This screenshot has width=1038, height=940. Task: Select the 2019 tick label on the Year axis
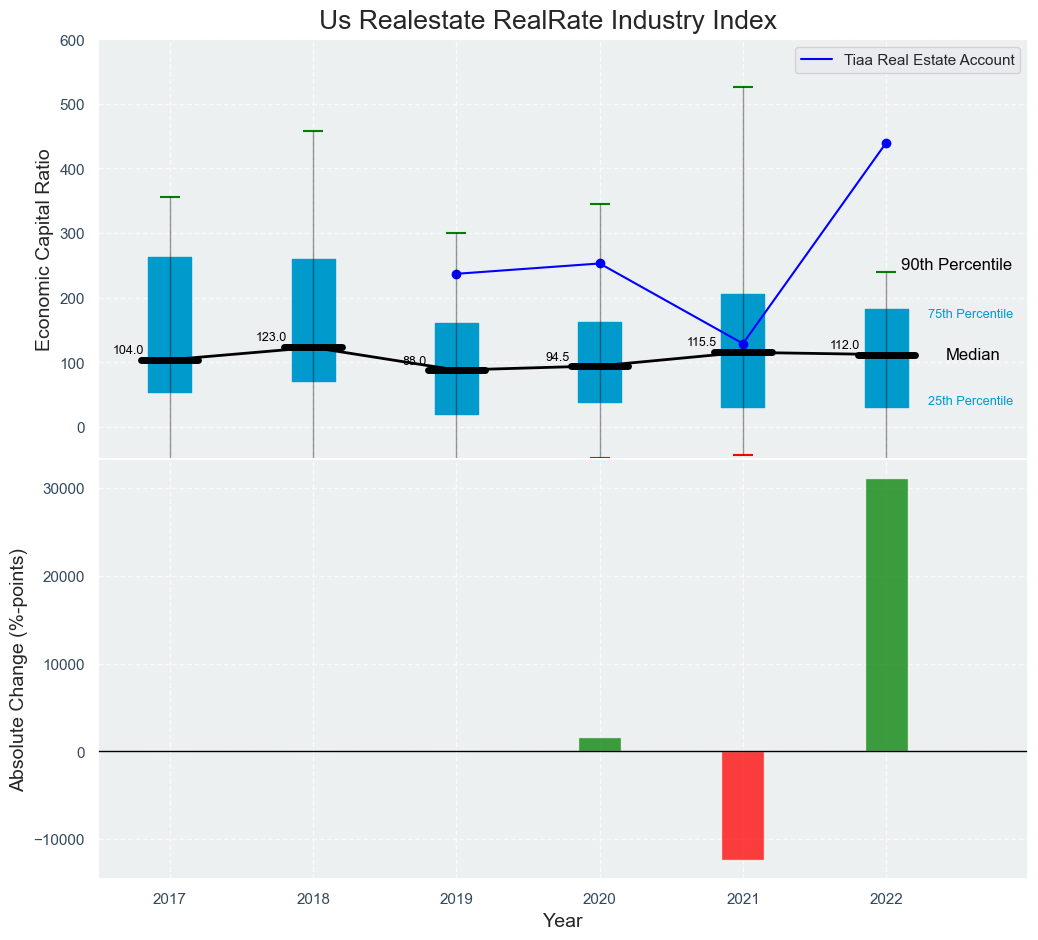(457, 900)
